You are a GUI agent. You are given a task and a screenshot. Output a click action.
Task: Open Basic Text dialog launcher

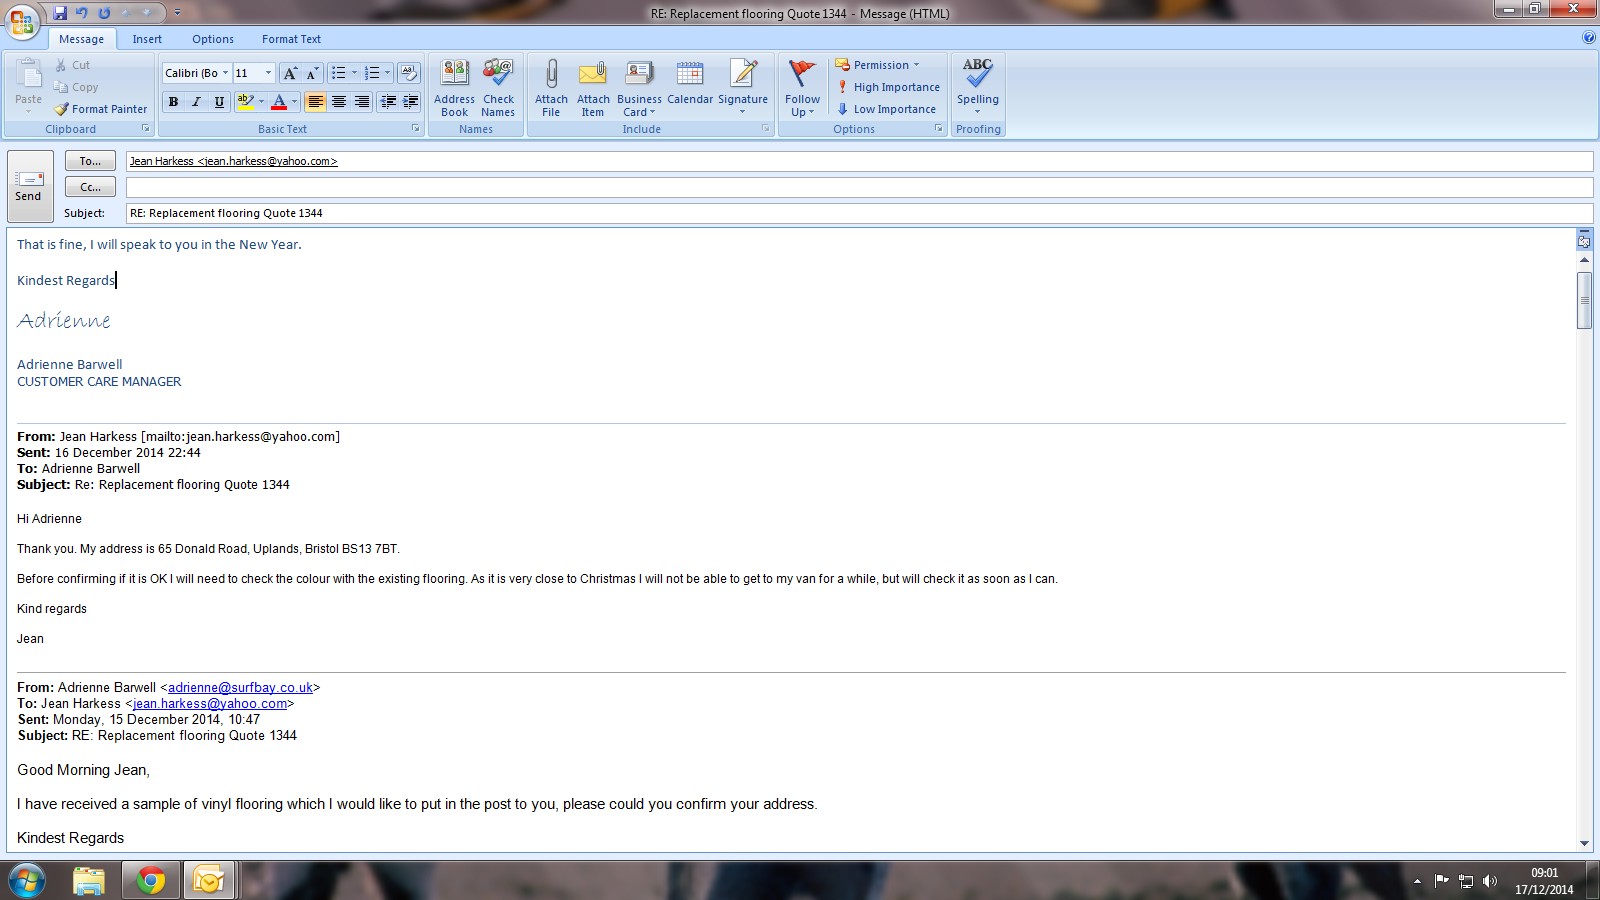416,129
